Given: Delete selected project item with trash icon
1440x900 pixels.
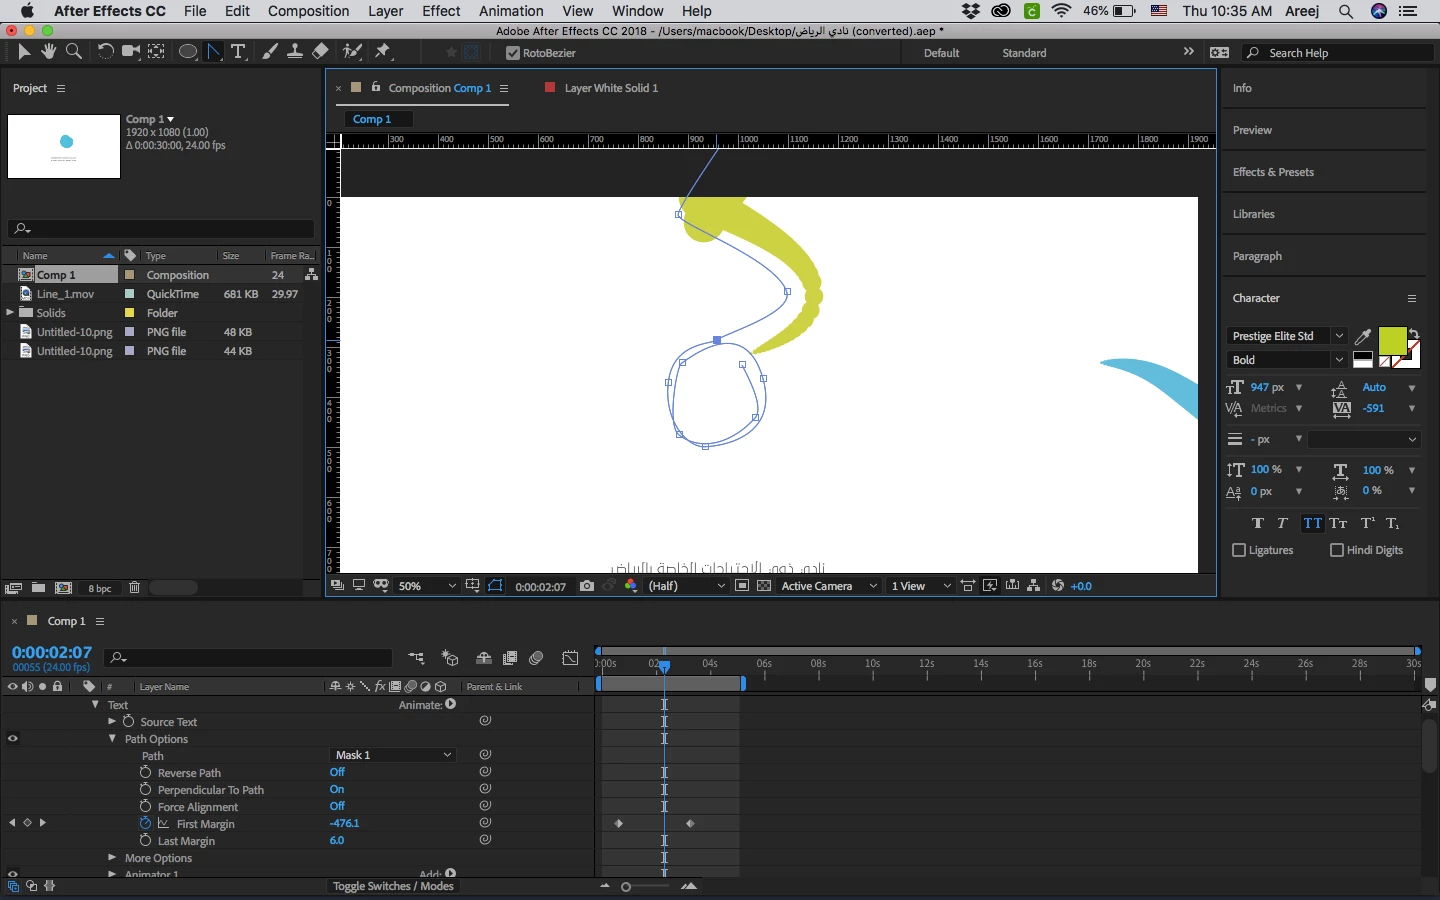Looking at the screenshot, I should tap(134, 588).
